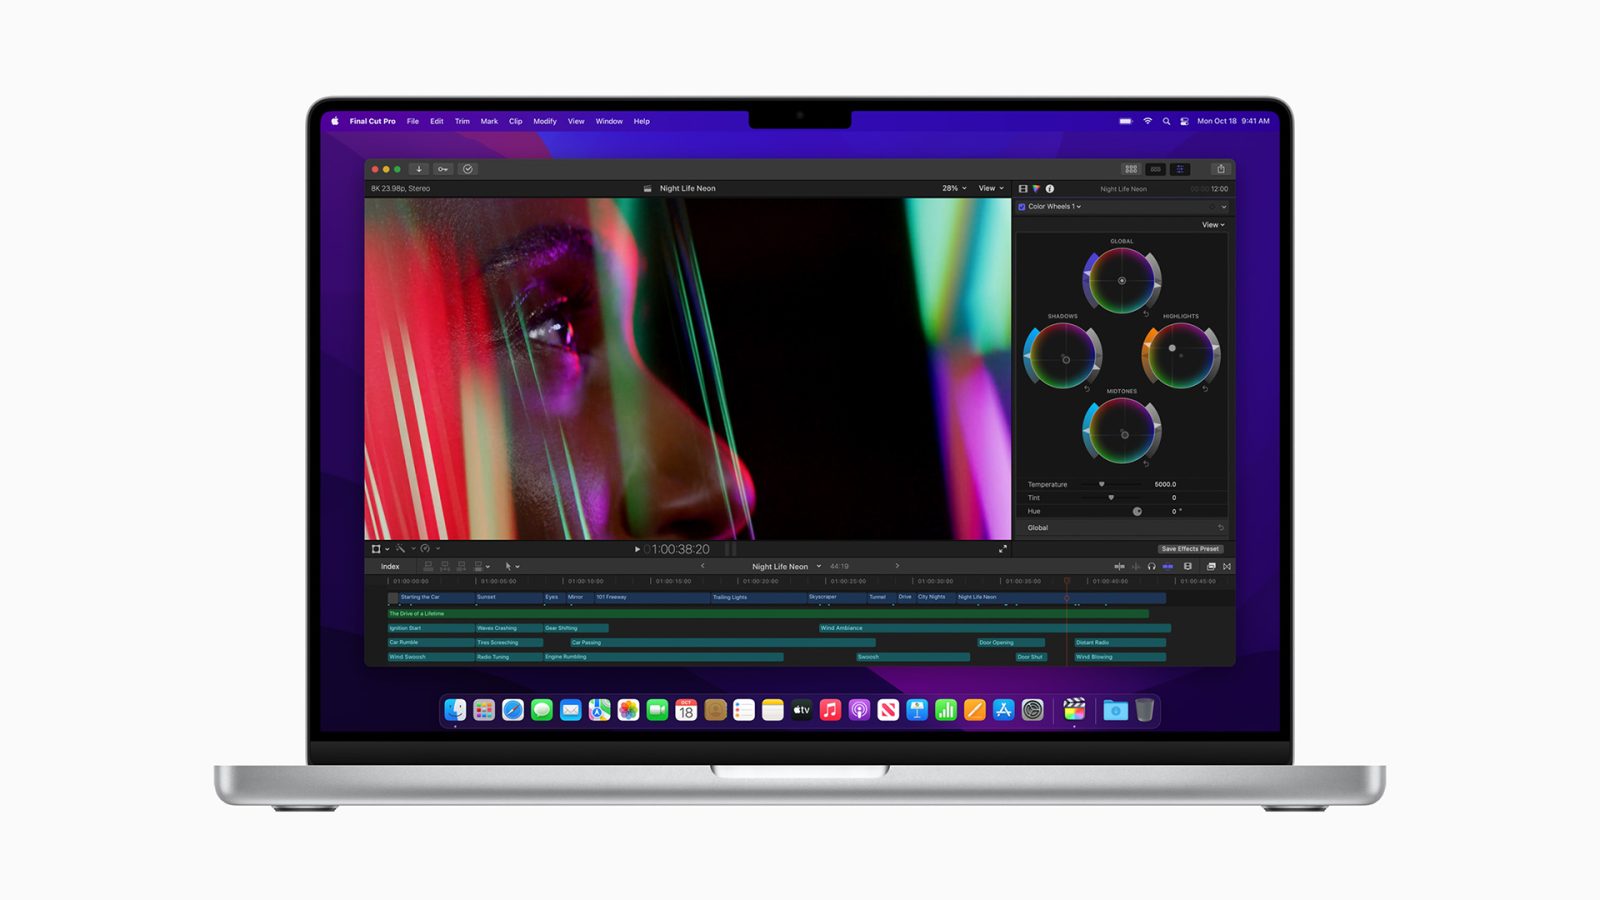Viewport: 1600px width, 900px height.
Task: Click the Tint slider handle
Action: coord(1111,497)
